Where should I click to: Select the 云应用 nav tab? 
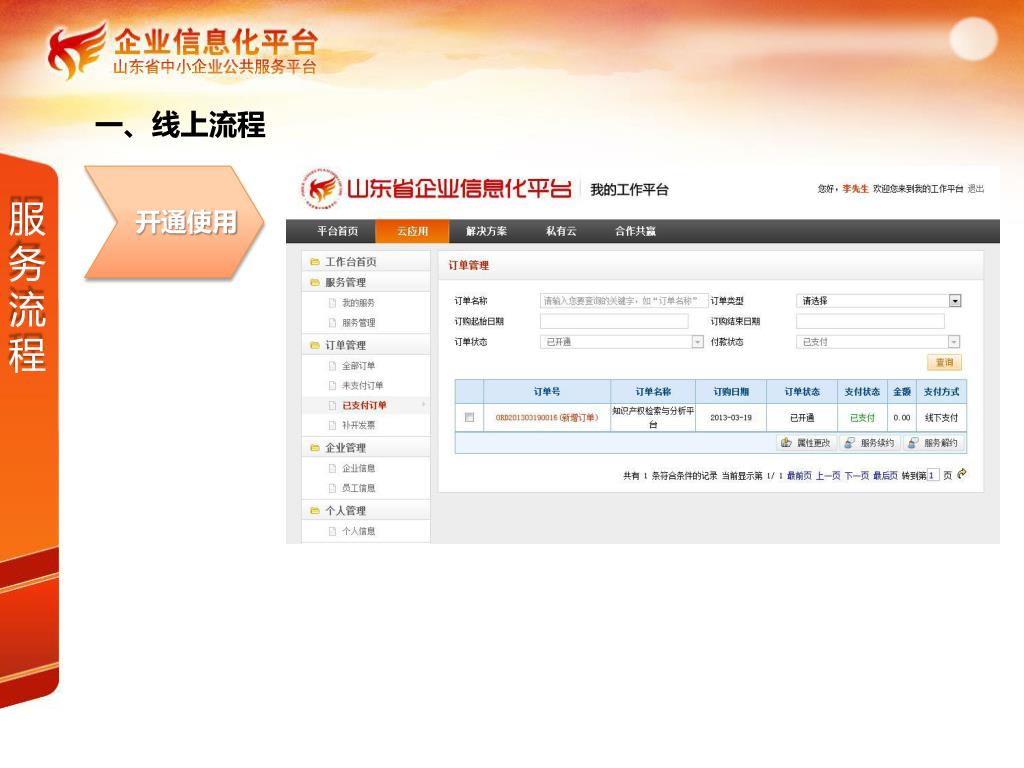[413, 231]
